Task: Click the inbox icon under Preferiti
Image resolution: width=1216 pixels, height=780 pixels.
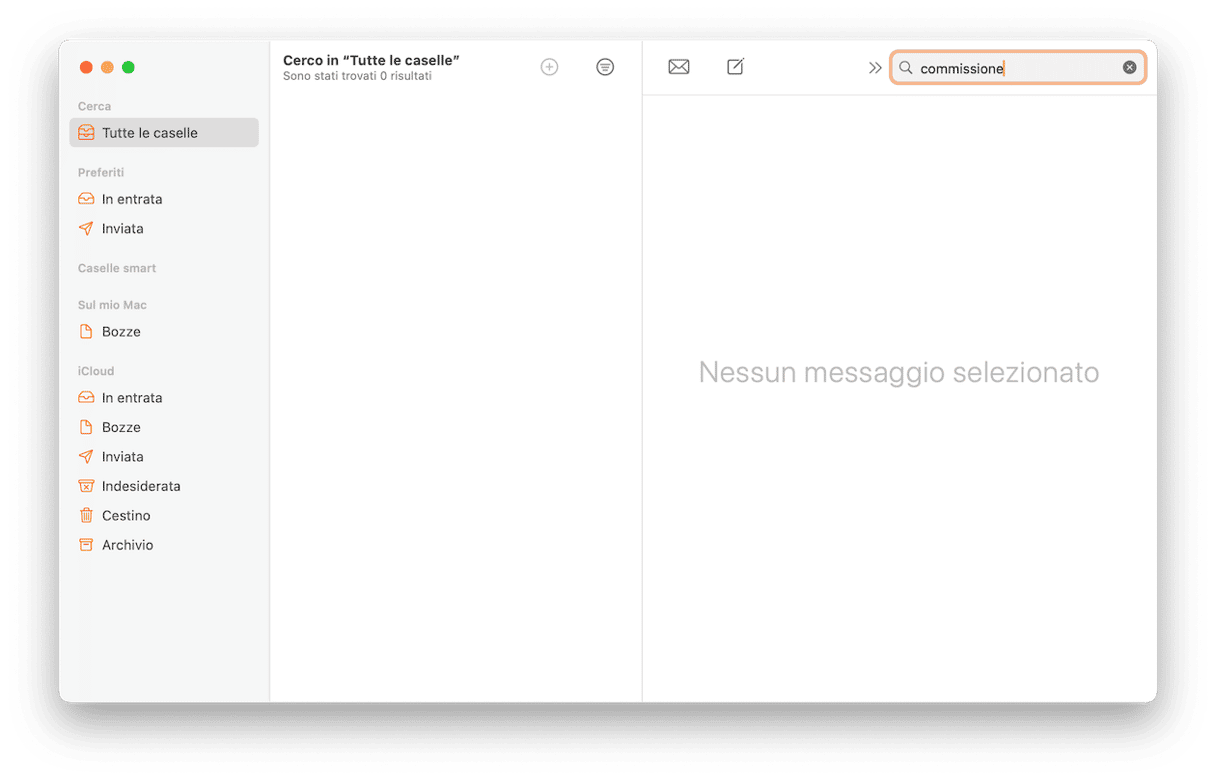Action: pyautogui.click(x=86, y=199)
